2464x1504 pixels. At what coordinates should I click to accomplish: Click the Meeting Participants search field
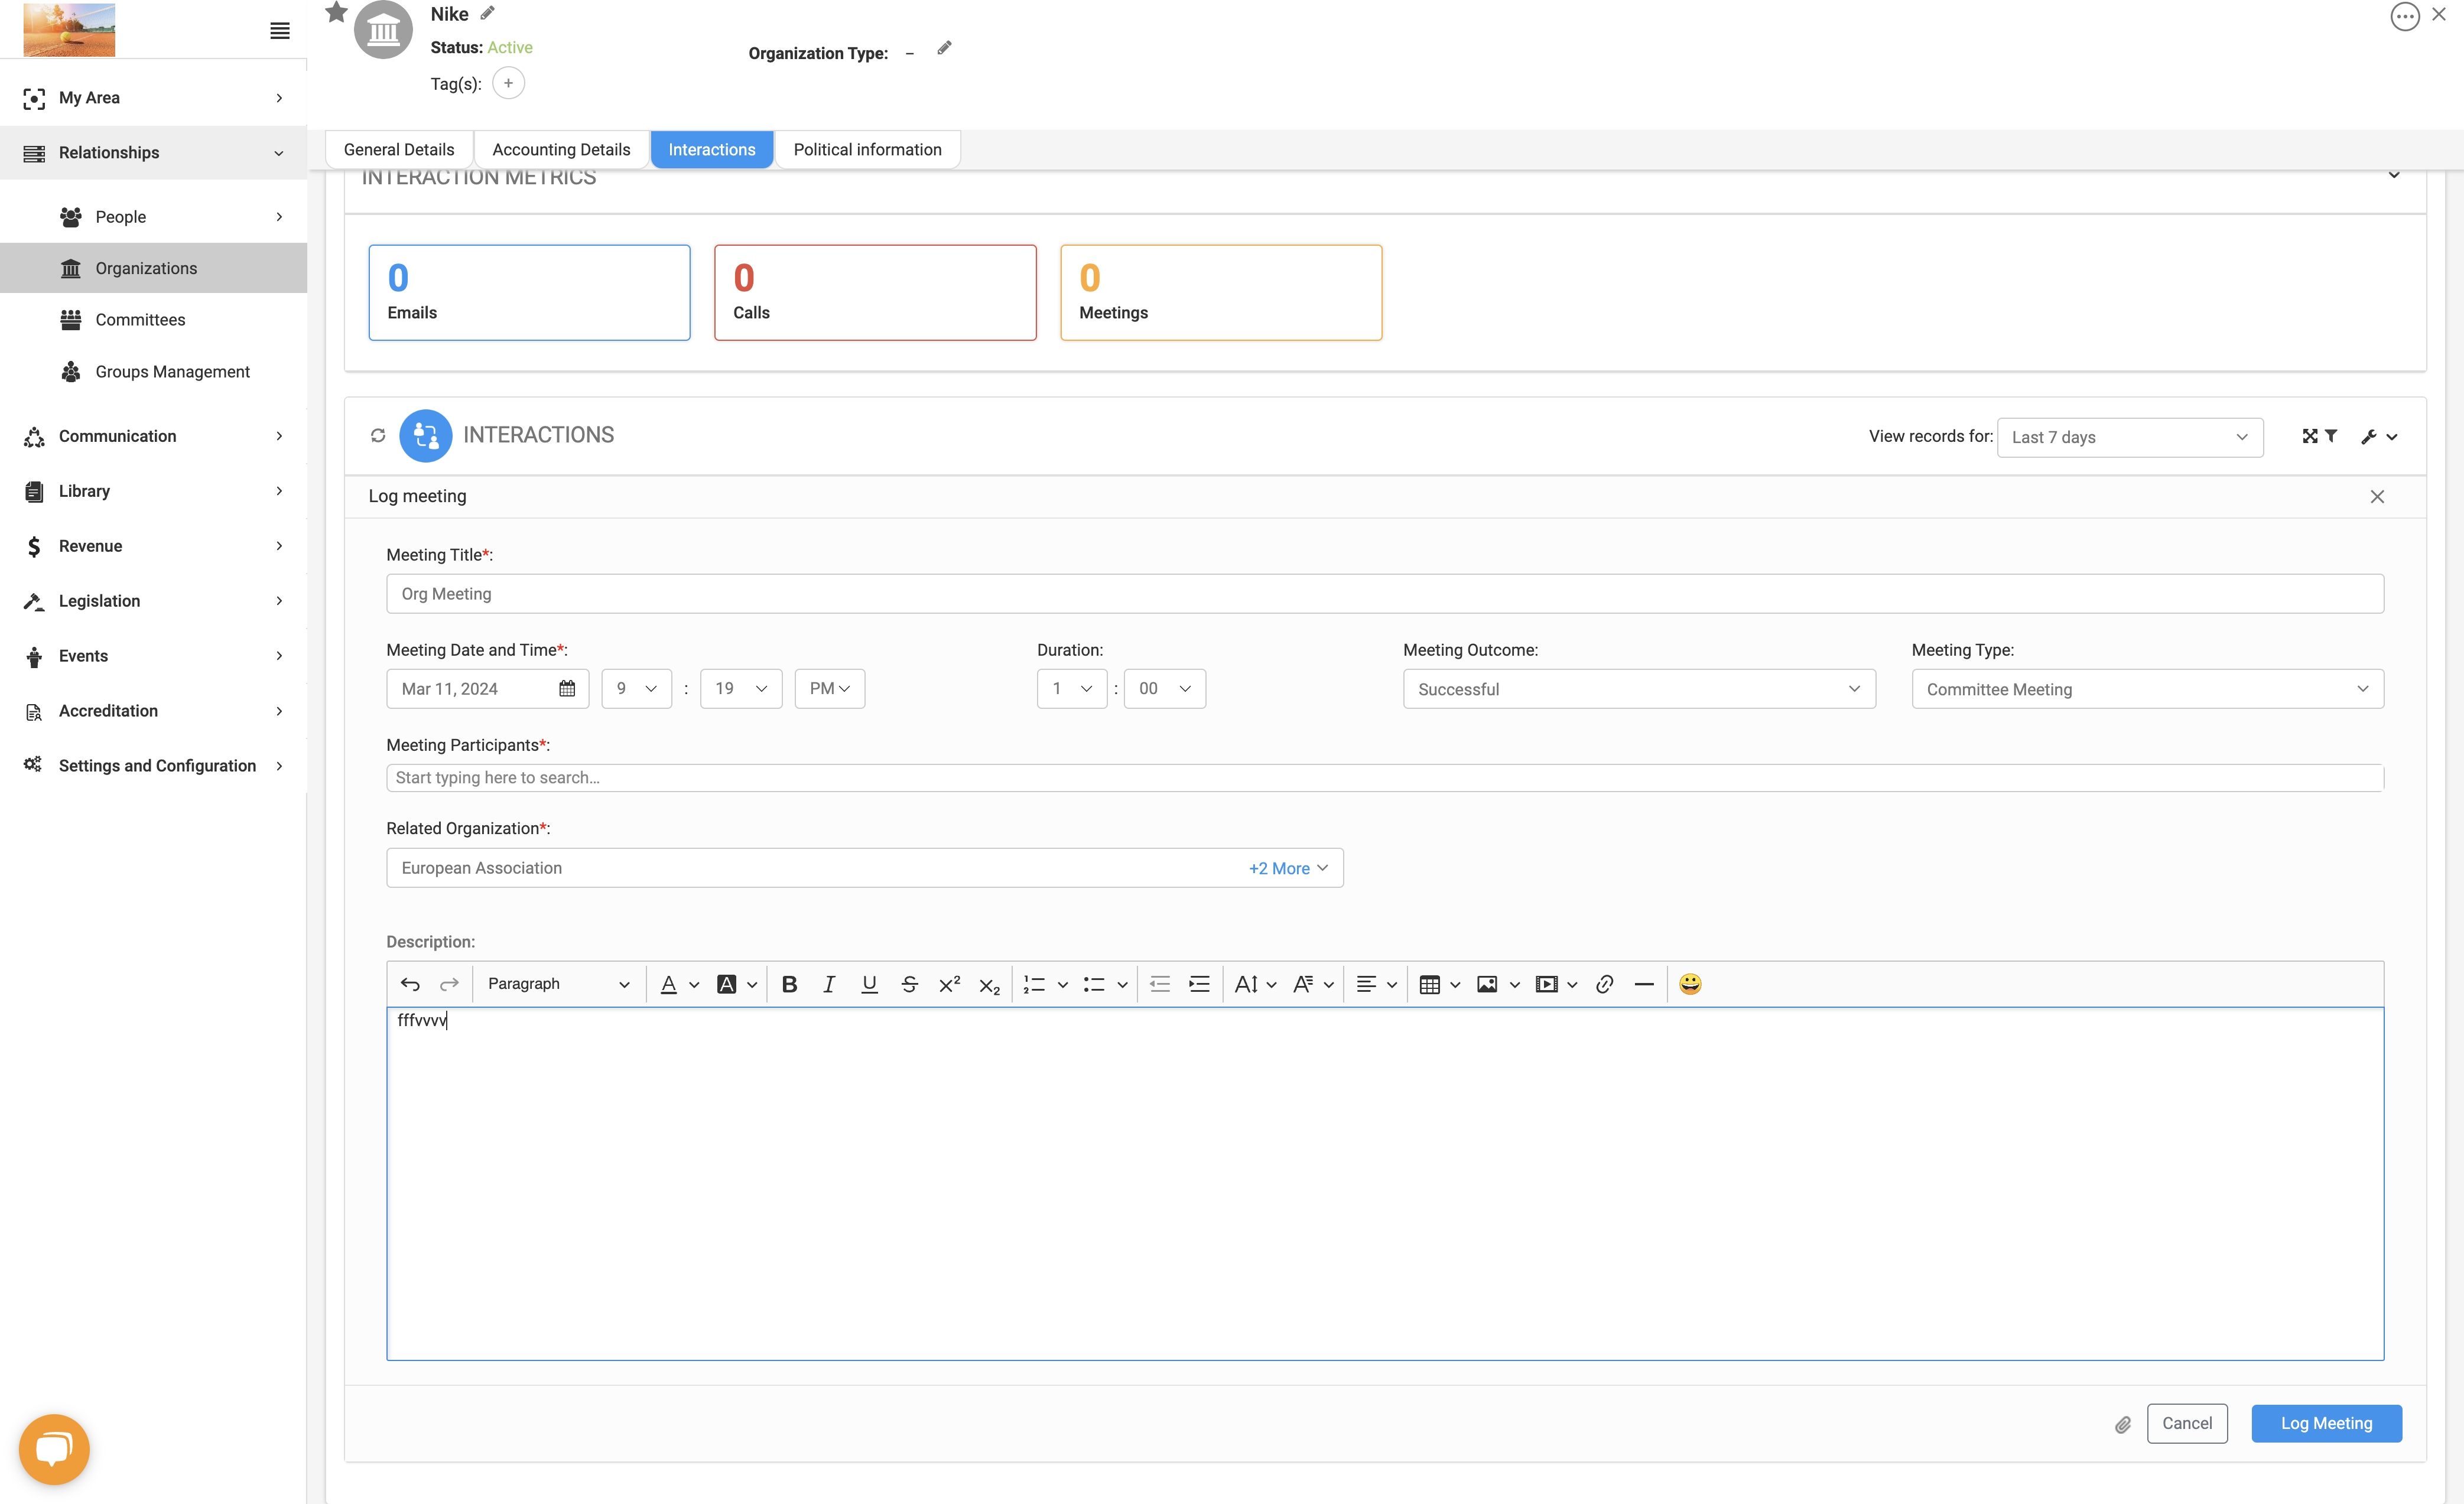pyautogui.click(x=1385, y=777)
